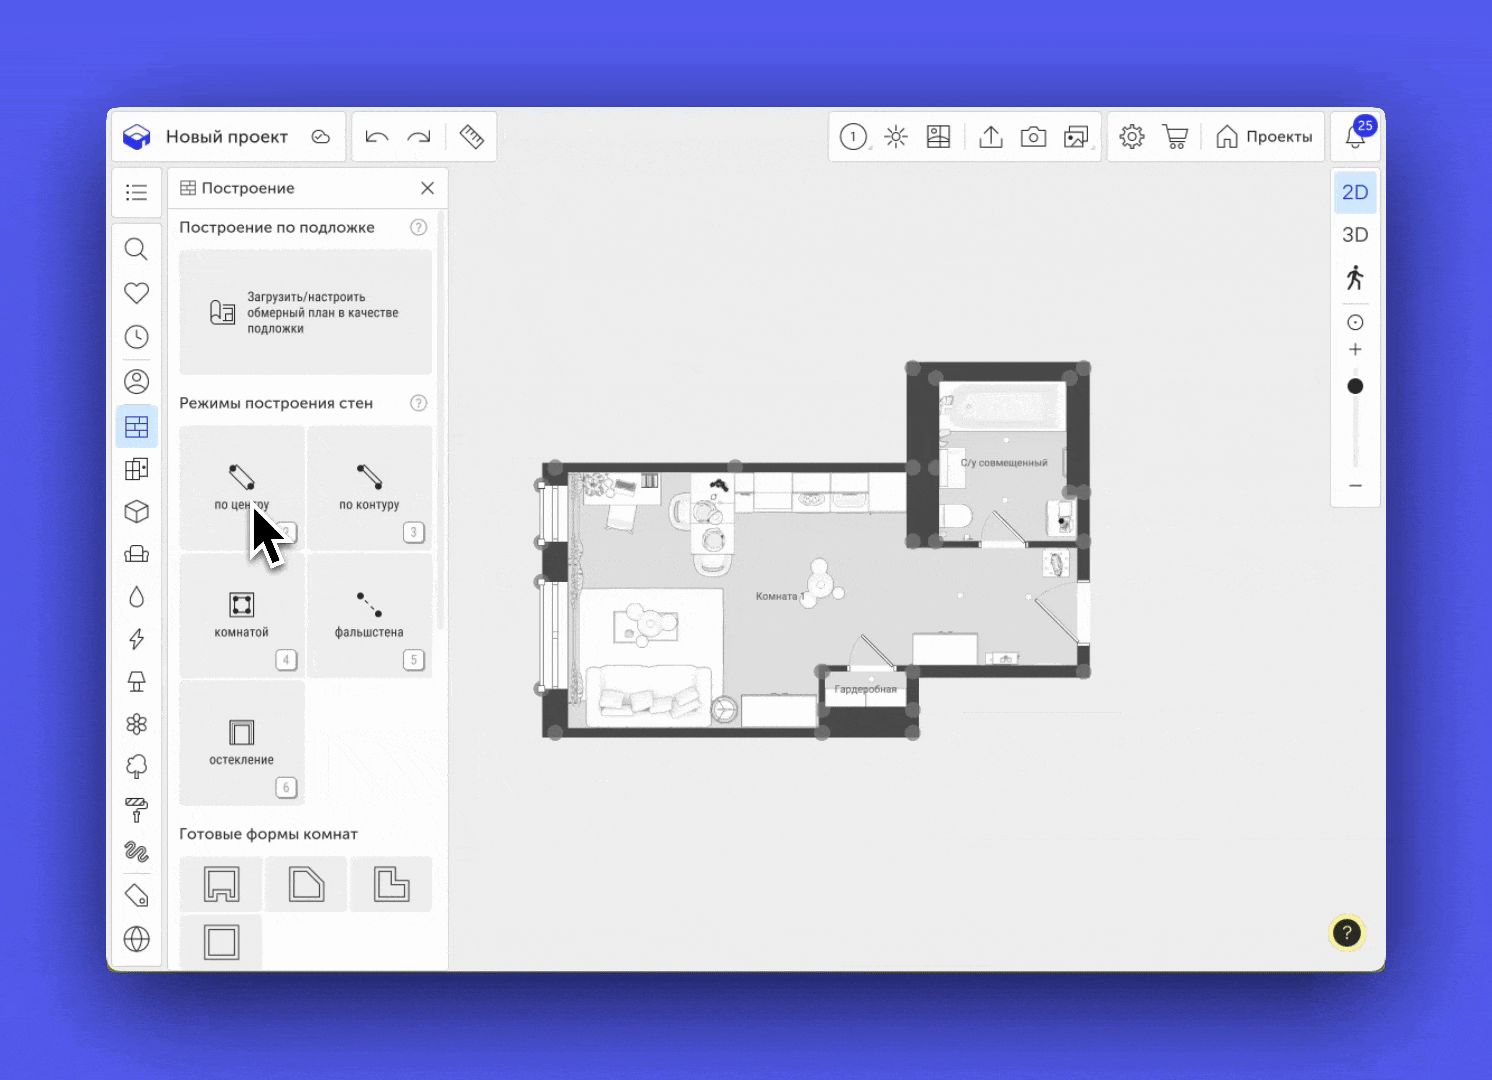
Task: Pick the L-shaped ready-made room thumbnail
Action: [x=391, y=884]
